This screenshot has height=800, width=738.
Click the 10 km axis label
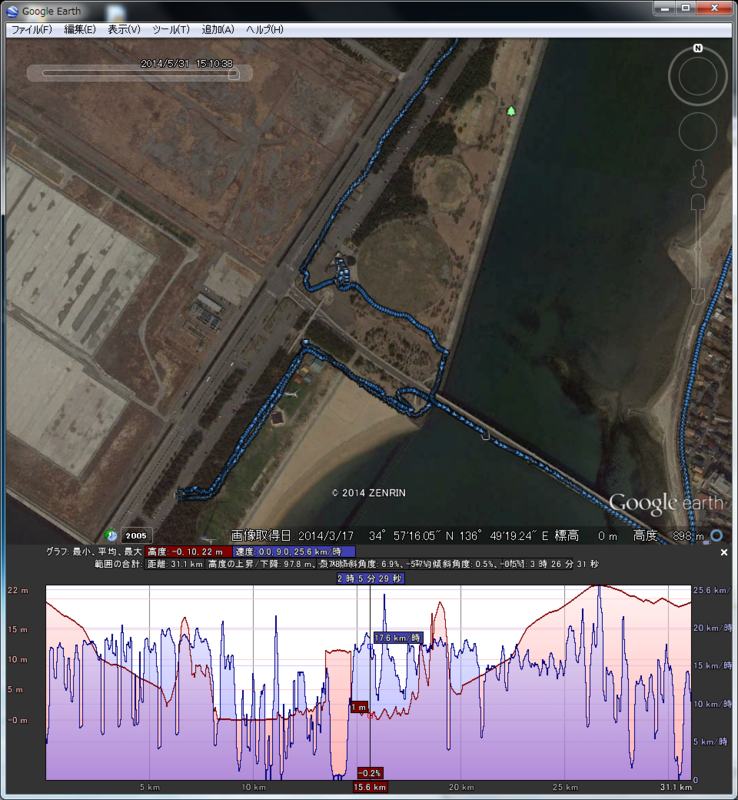pyautogui.click(x=254, y=787)
